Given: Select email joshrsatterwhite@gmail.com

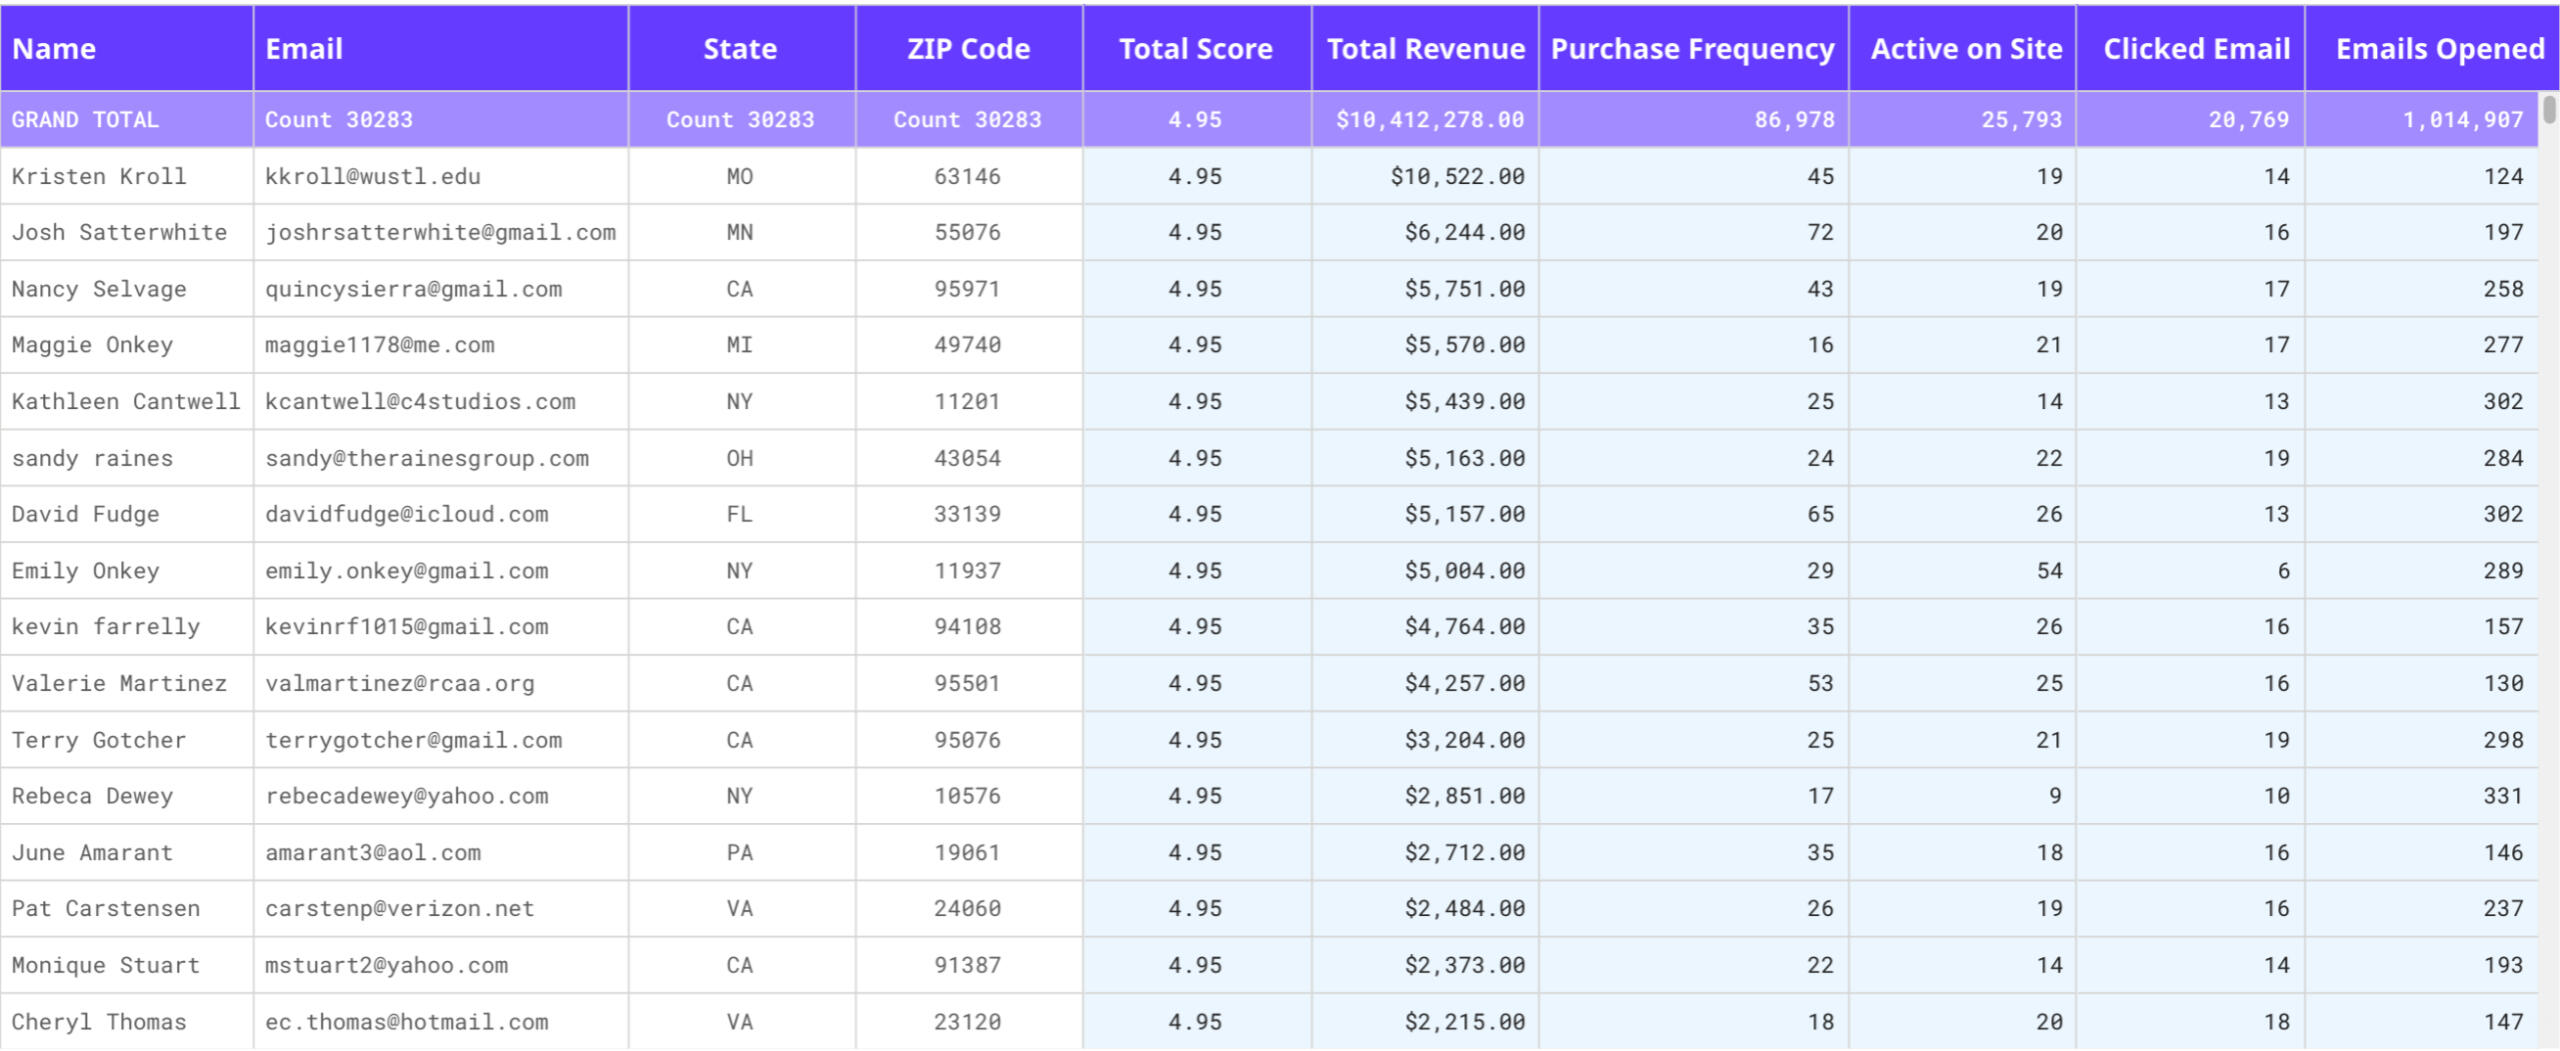Looking at the screenshot, I should [x=440, y=233].
